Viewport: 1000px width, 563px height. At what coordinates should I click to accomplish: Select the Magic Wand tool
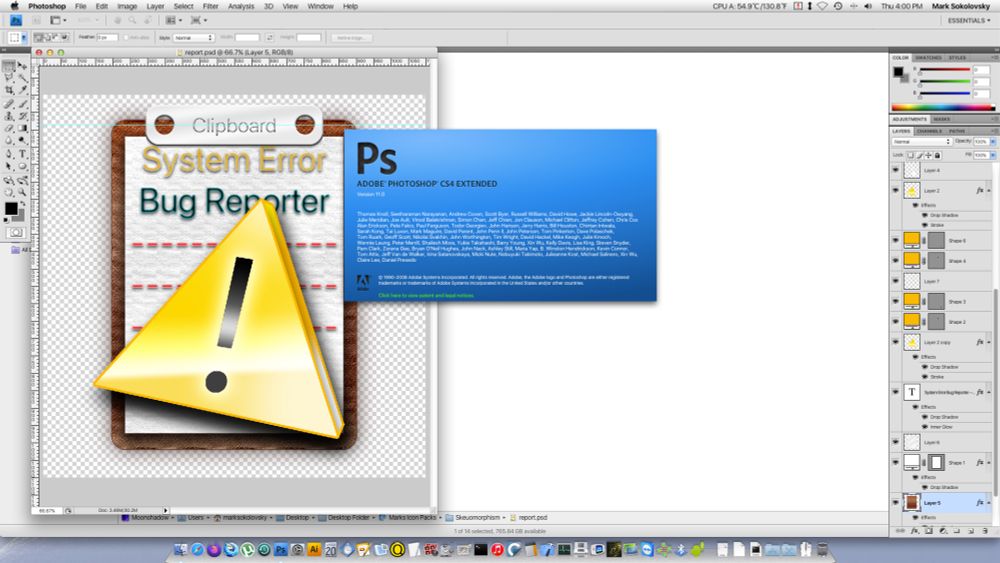[x=22, y=78]
